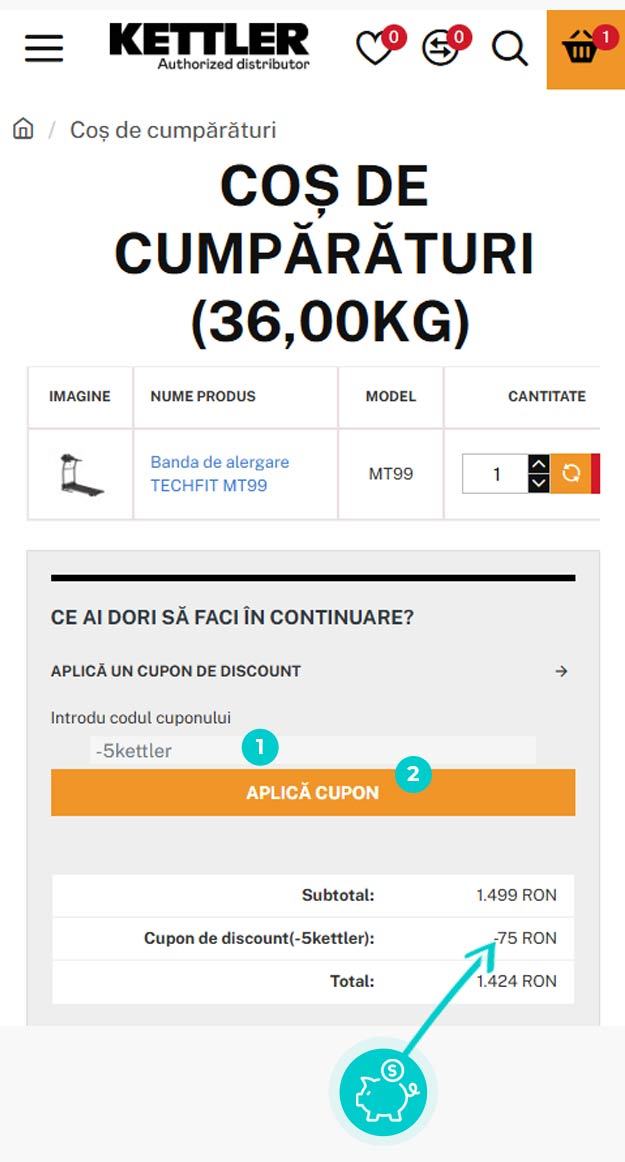Open the wishlist heart icon
Image resolution: width=625 pixels, height=1162 pixels.
374,49
